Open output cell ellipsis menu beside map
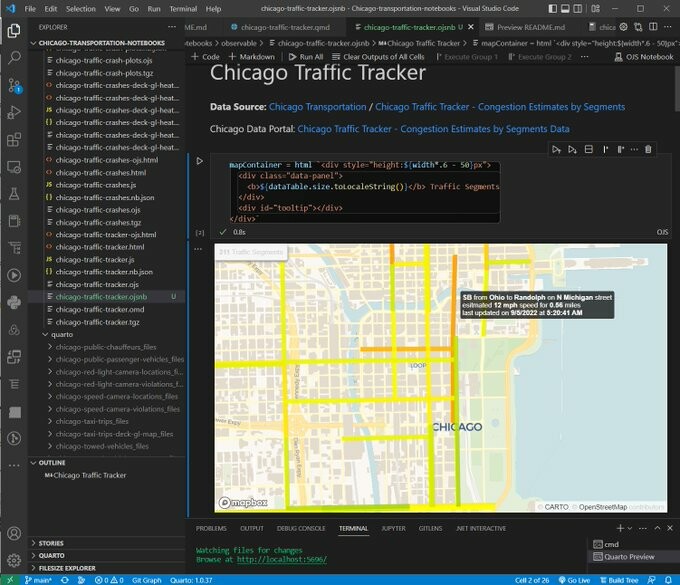Image resolution: width=680 pixels, height=585 pixels. coord(198,249)
